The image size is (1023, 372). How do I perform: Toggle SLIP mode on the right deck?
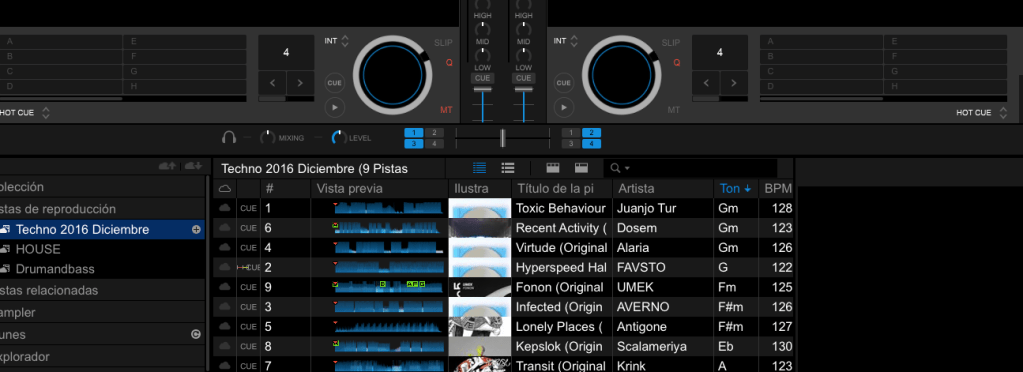pyautogui.click(x=671, y=43)
